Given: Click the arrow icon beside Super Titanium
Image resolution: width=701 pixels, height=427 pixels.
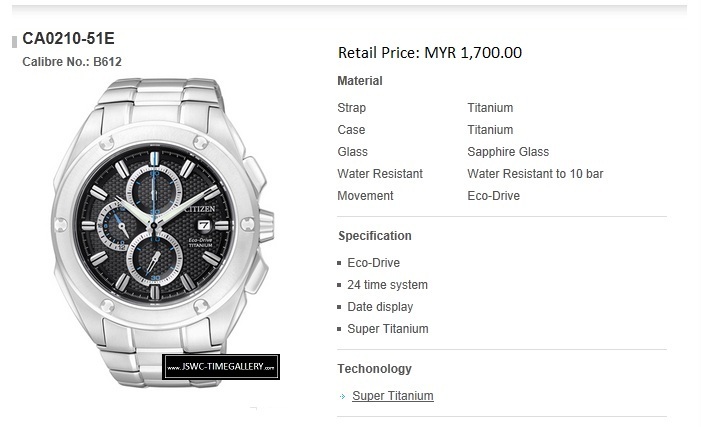Looking at the screenshot, I should point(342,397).
